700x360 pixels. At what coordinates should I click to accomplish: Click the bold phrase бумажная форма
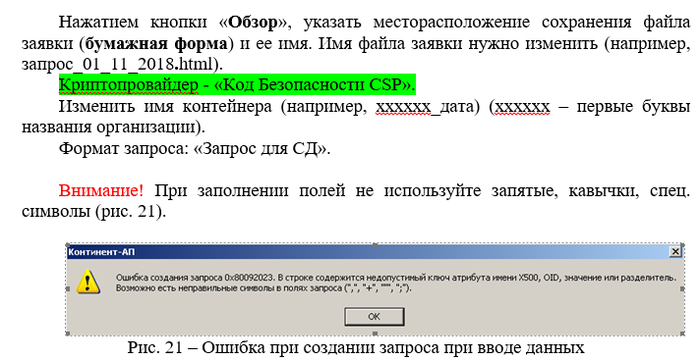156,43
